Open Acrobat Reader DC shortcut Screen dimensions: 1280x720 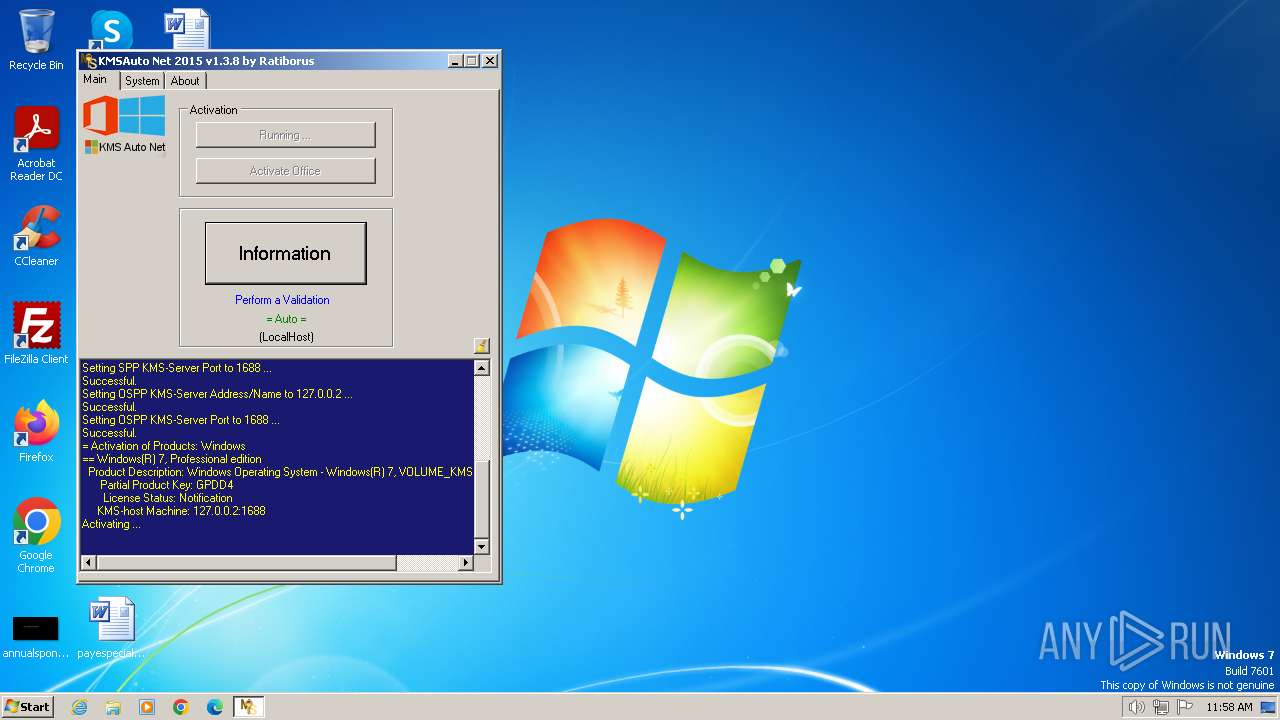36,144
